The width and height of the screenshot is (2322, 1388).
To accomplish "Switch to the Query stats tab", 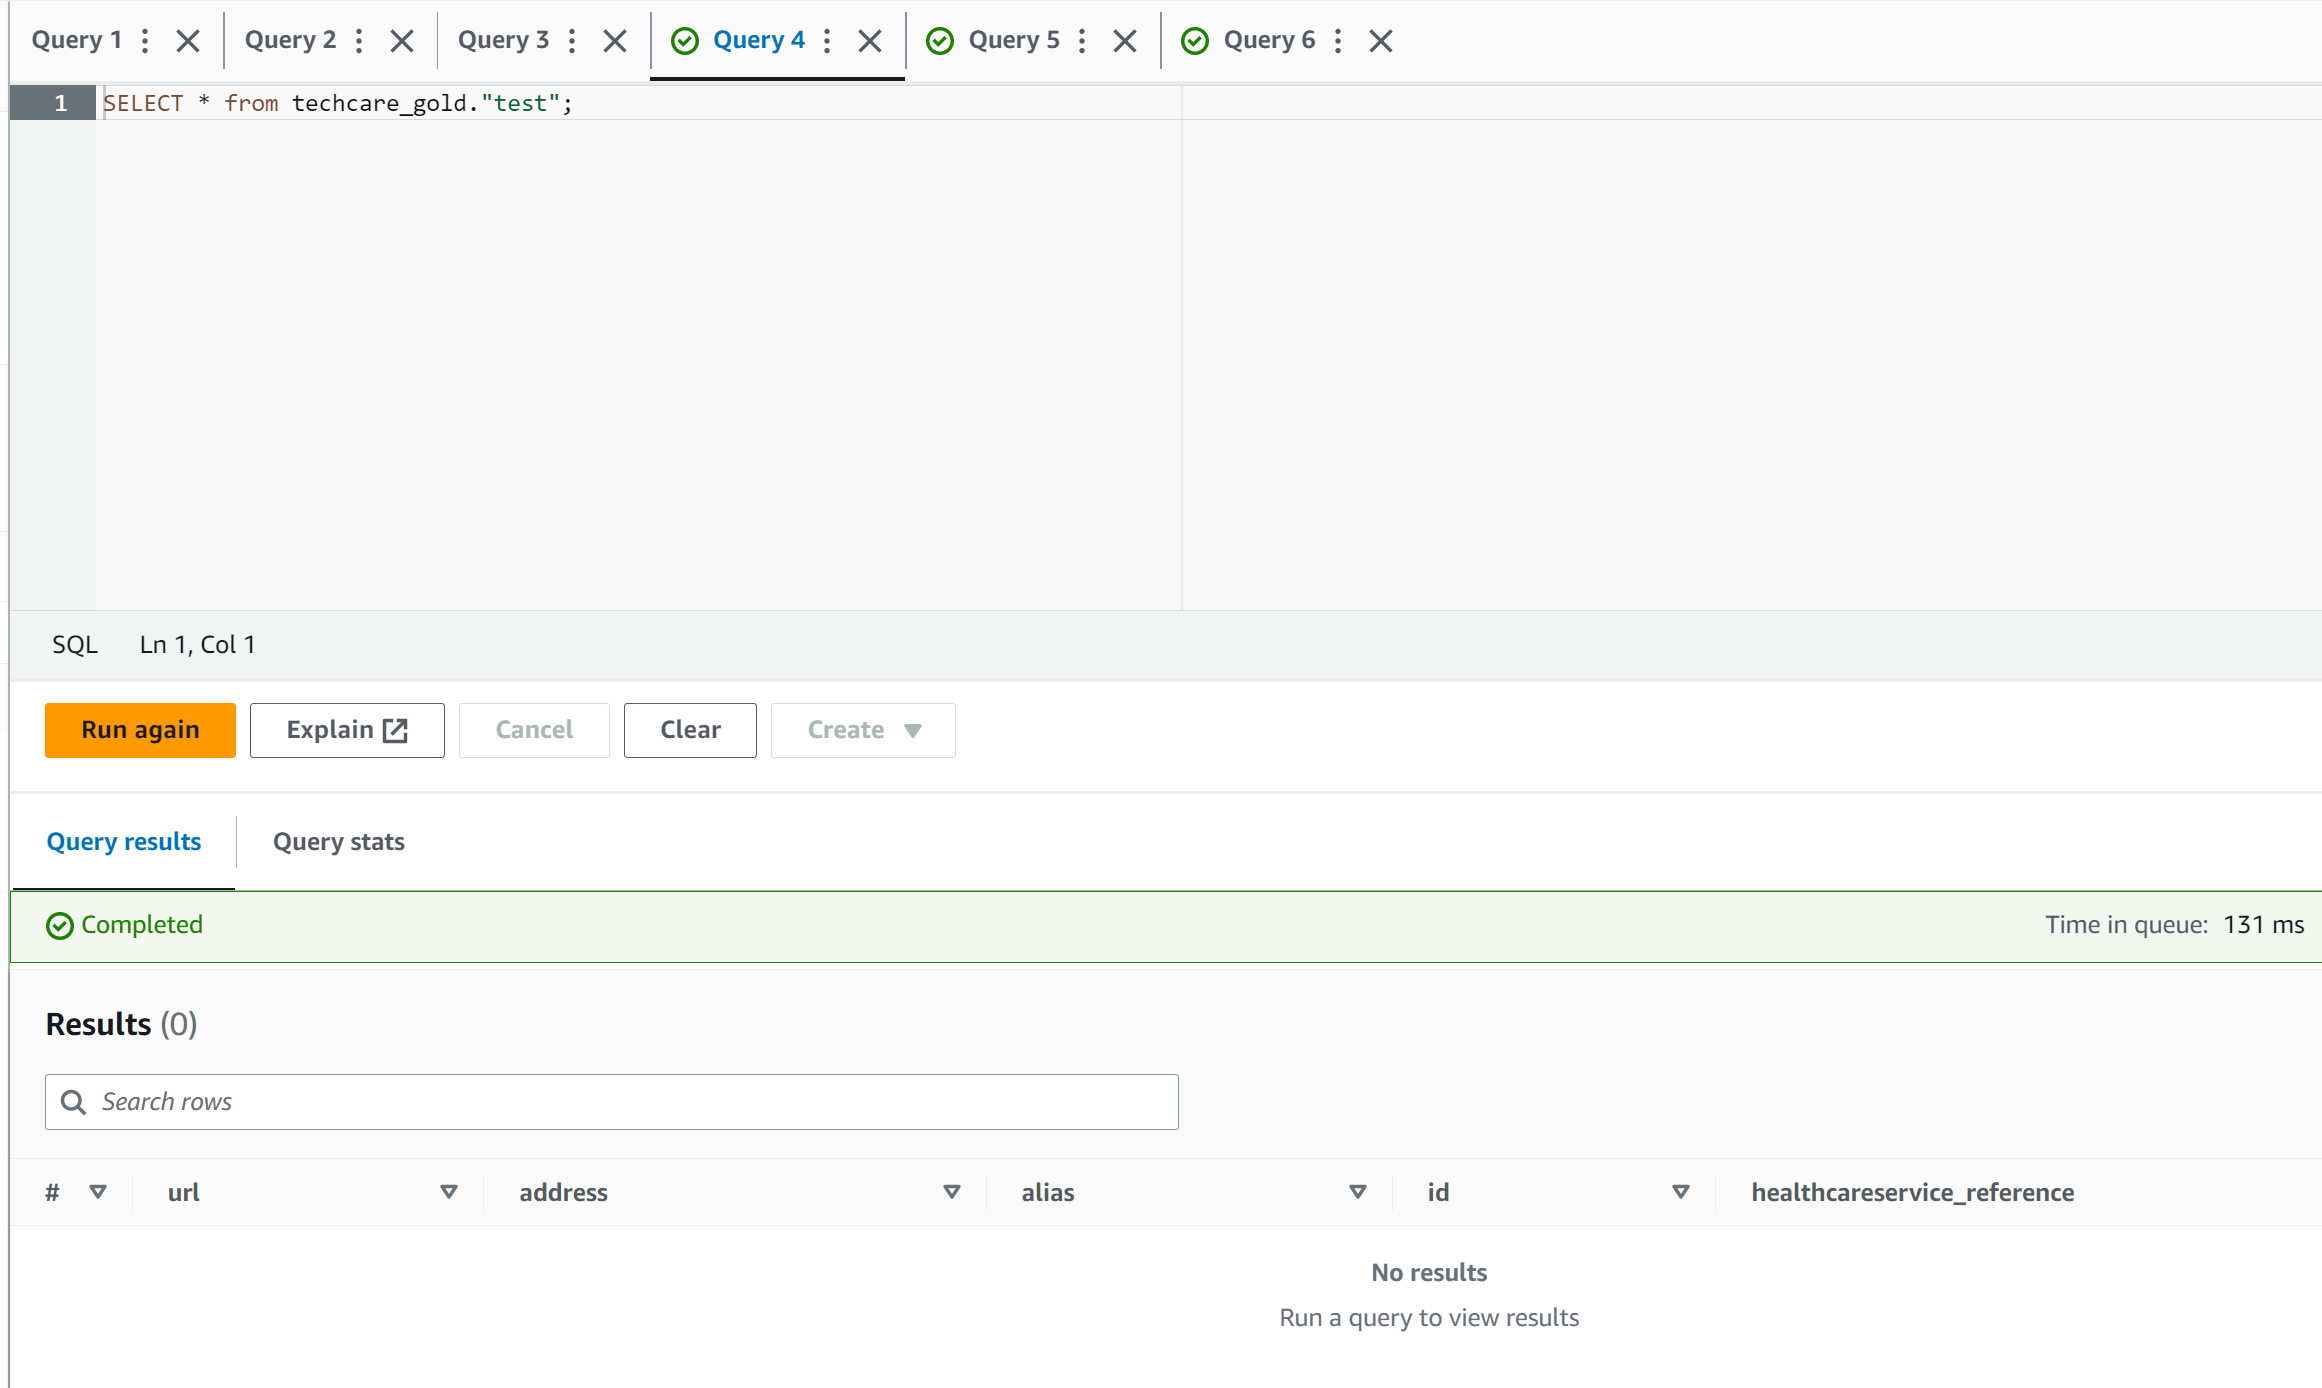I will [x=338, y=841].
